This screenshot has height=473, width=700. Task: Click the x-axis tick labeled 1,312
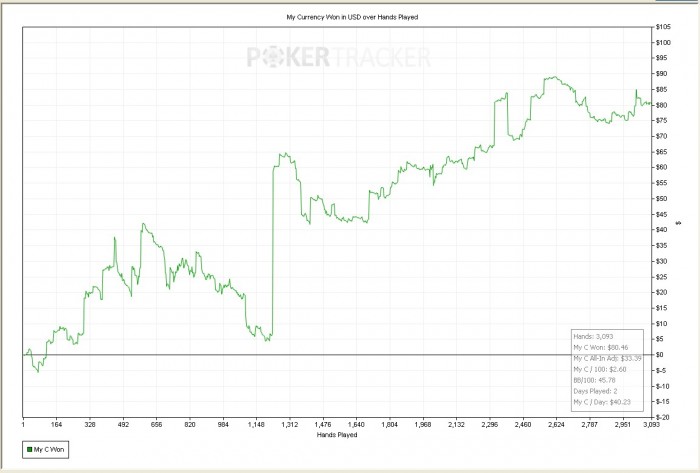click(290, 424)
